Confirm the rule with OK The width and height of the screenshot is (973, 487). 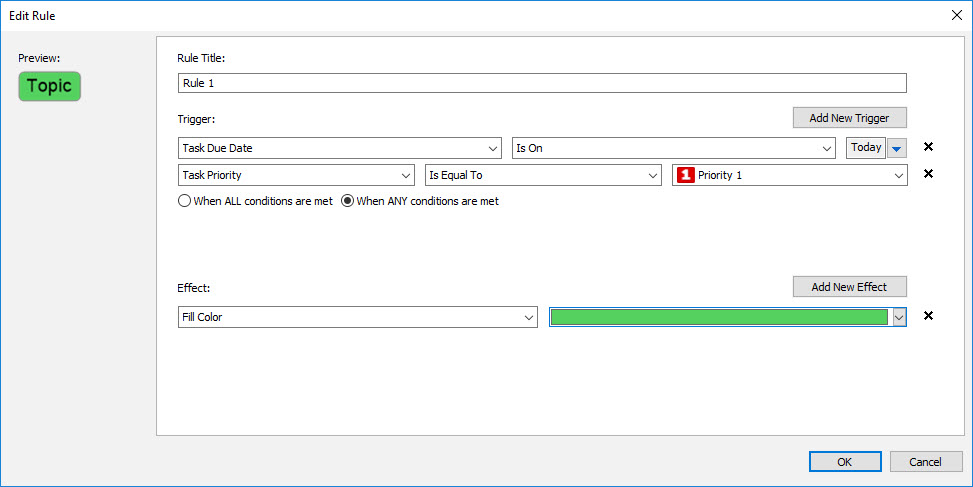(x=845, y=462)
